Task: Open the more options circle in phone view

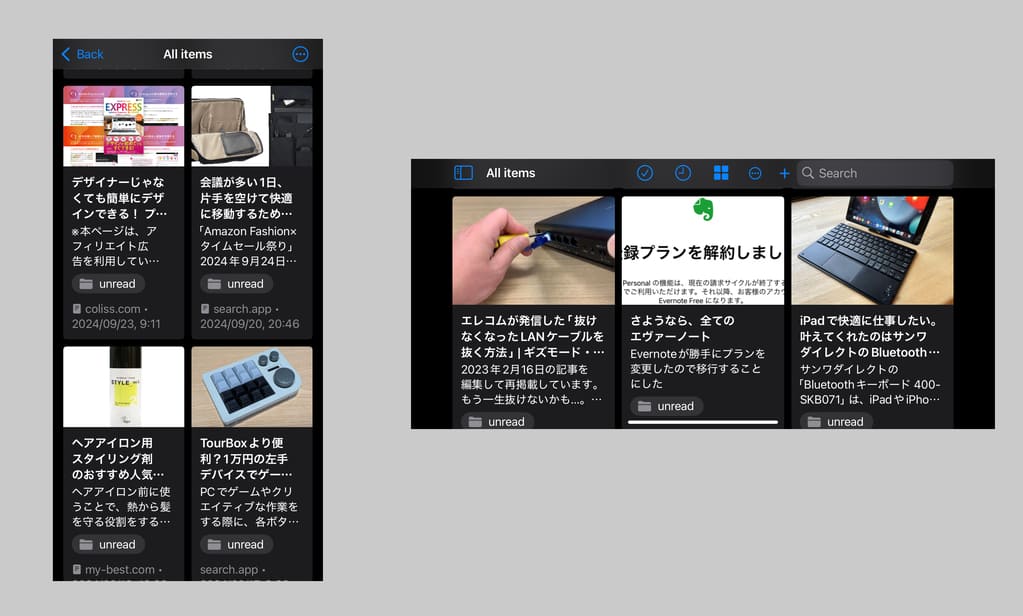Action: (x=300, y=54)
